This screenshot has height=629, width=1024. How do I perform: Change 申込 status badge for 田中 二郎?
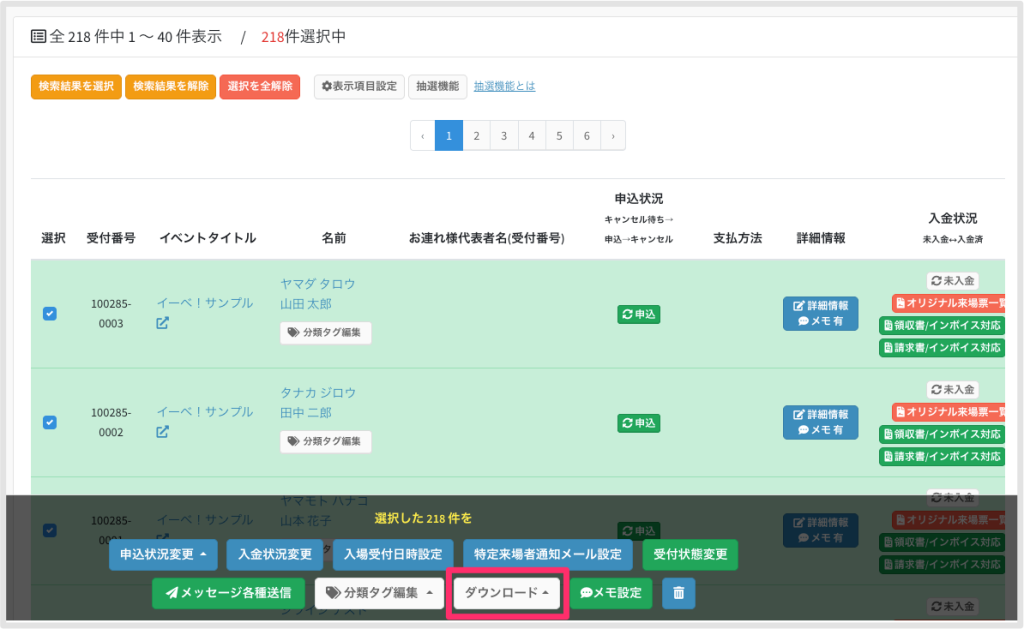click(639, 423)
